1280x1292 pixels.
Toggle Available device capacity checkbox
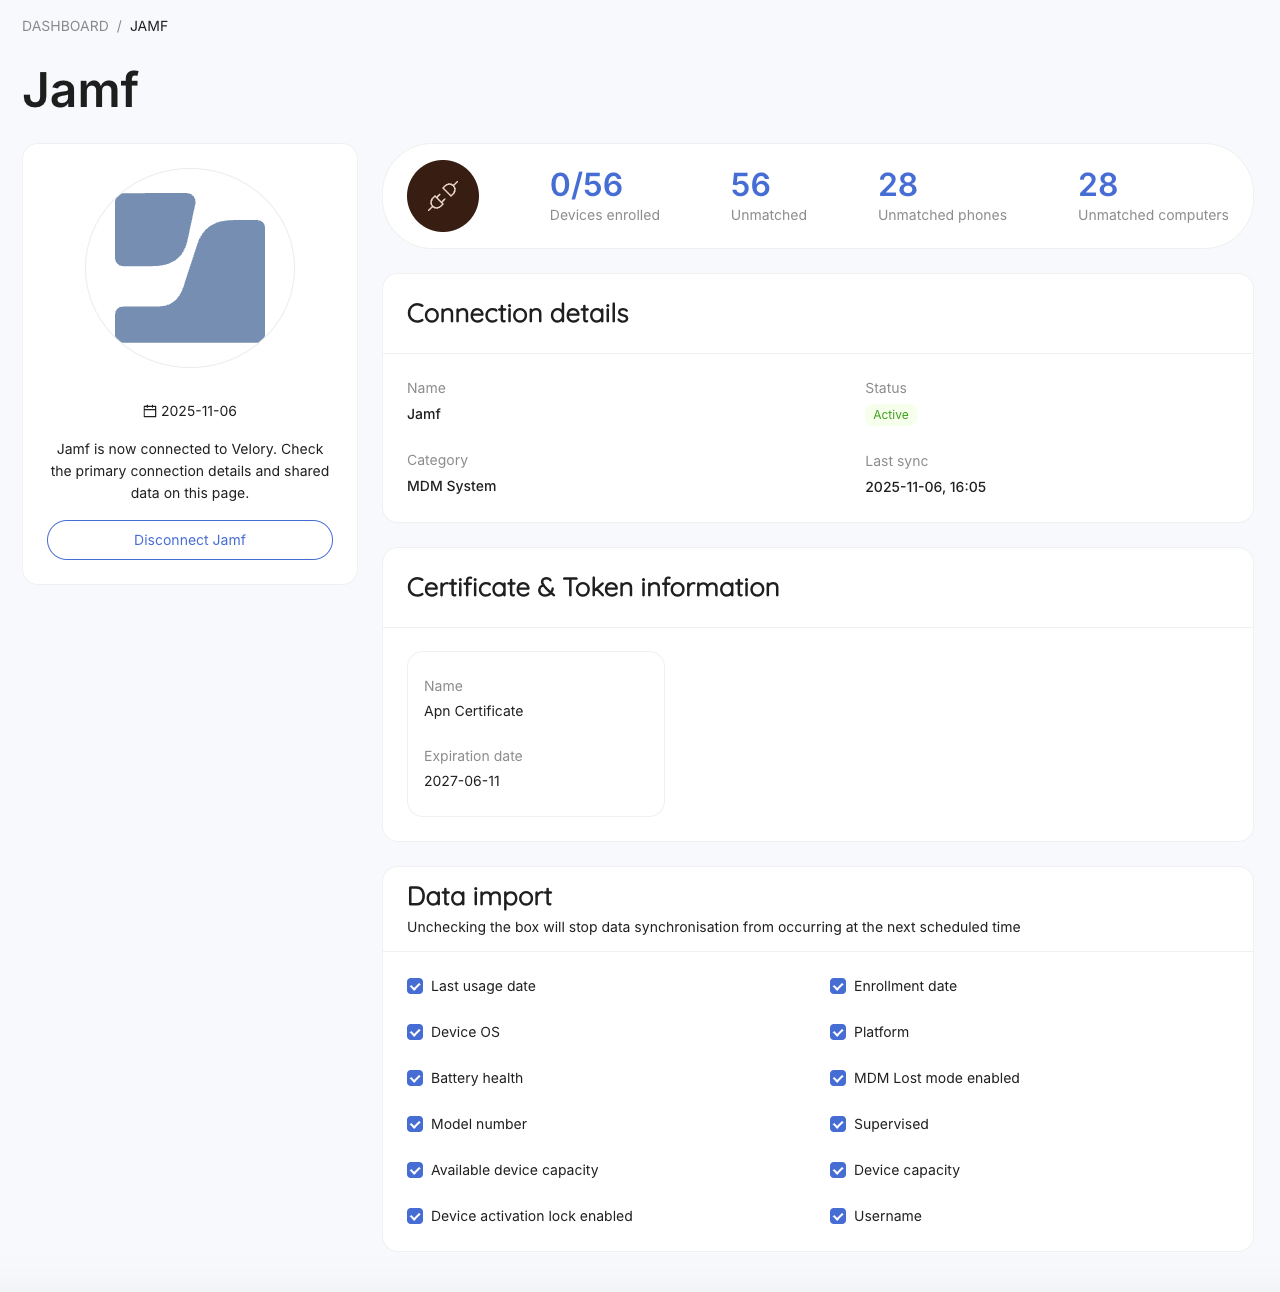[x=415, y=1170]
